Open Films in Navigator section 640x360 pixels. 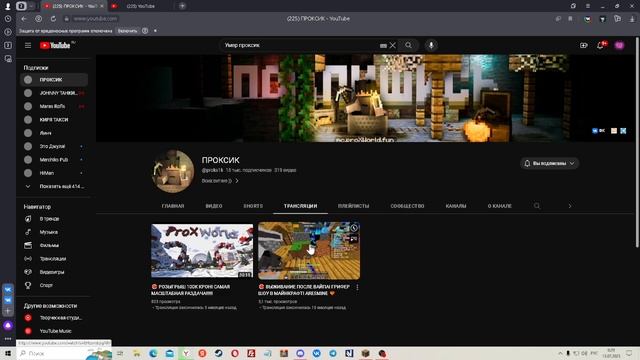click(54, 245)
